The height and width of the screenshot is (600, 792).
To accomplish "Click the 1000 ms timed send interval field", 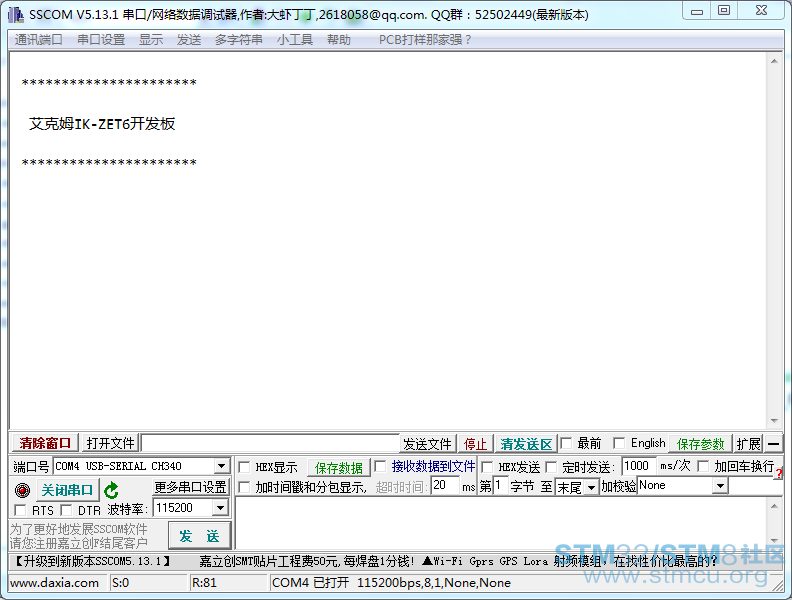I will click(x=638, y=466).
